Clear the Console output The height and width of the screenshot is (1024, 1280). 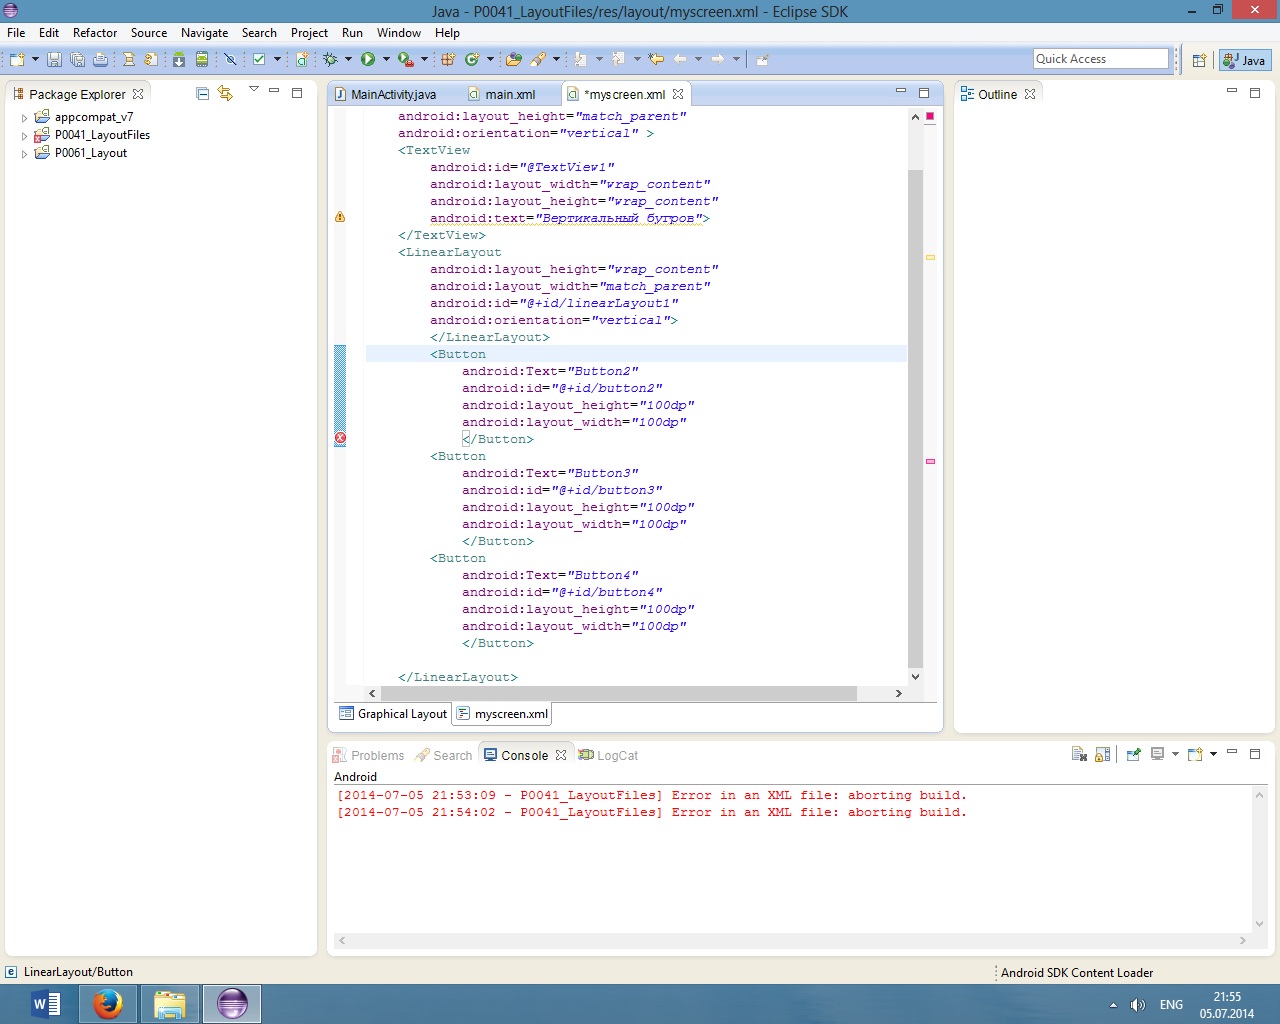coord(1079,754)
